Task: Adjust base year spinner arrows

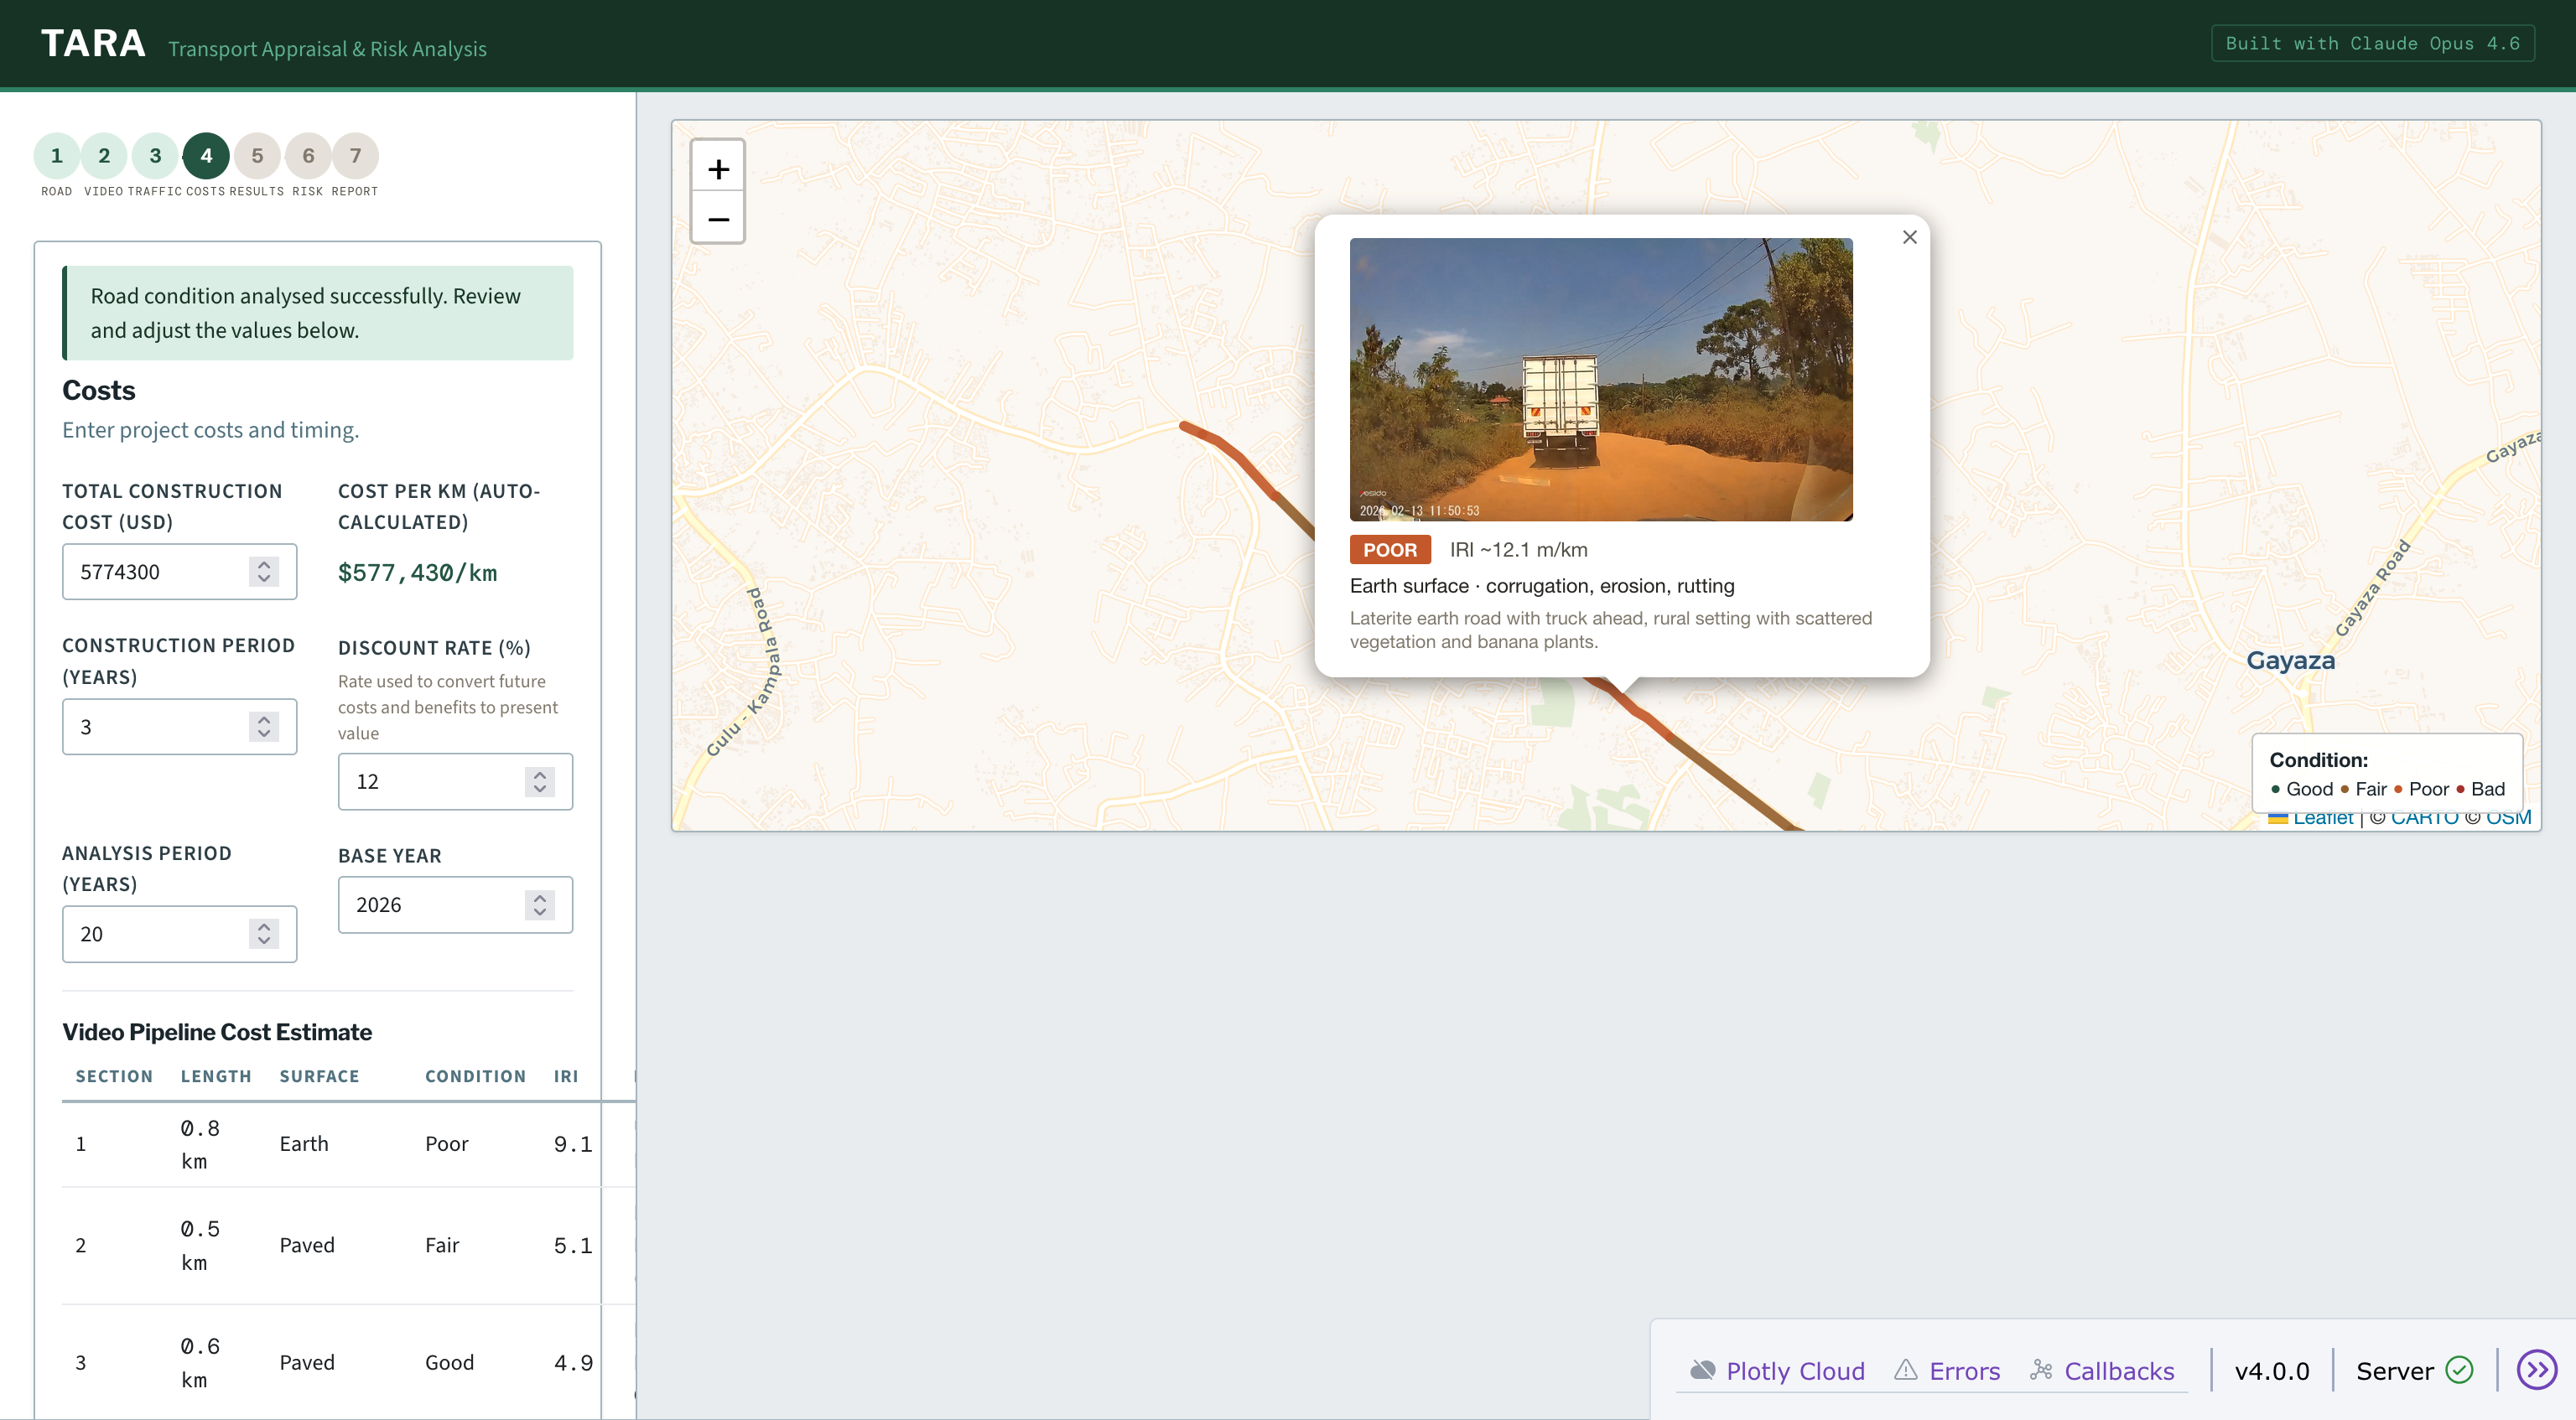Action: point(539,904)
